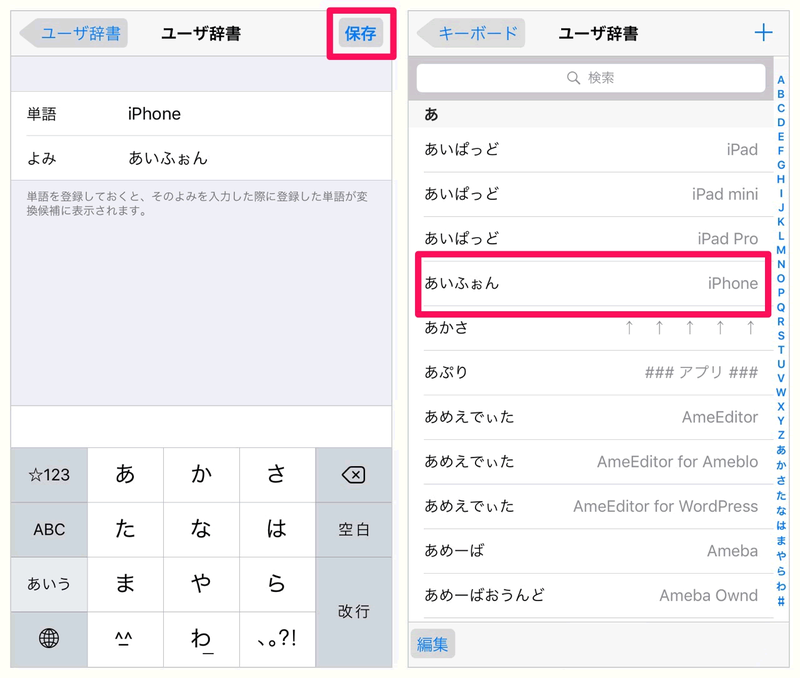800x678 pixels.
Task: Tap the 保存 save button
Action: coord(361,33)
